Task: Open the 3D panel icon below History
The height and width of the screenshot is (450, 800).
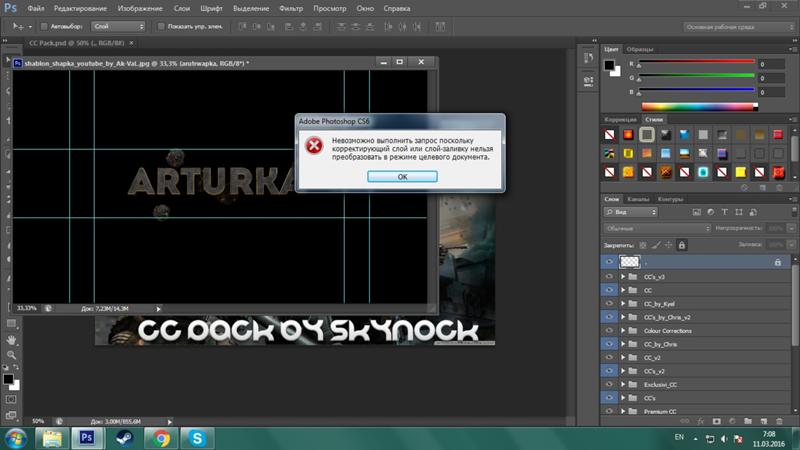Action: [x=588, y=82]
